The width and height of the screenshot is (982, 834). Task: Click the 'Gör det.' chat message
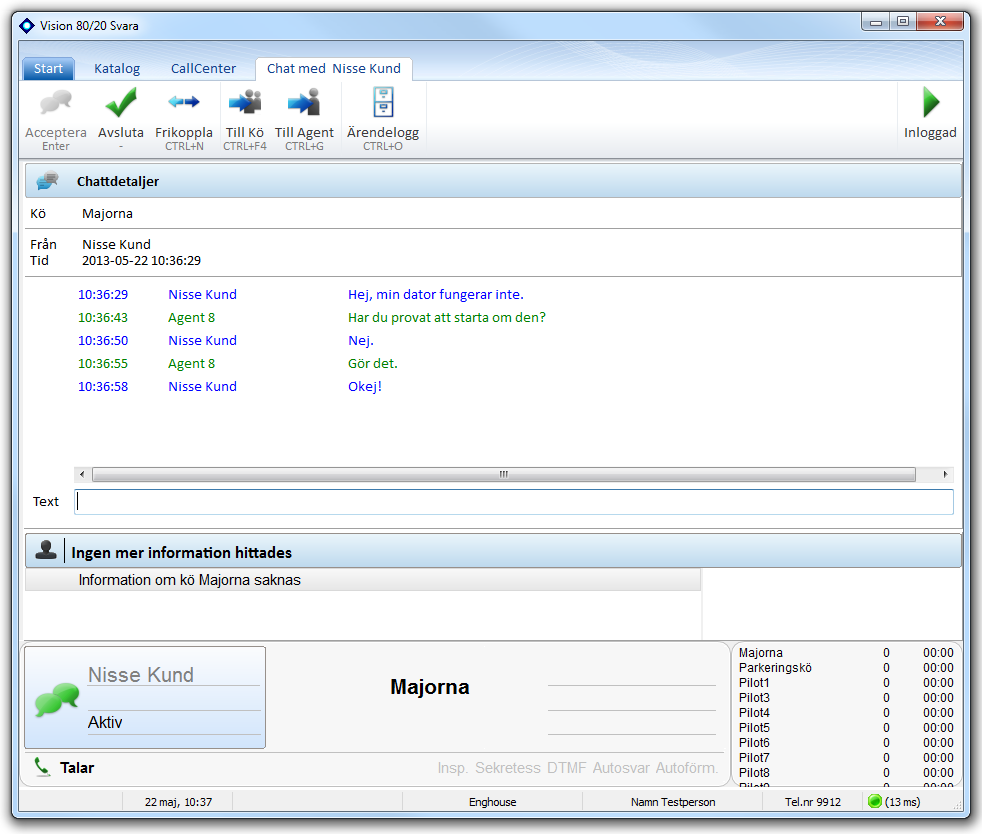click(373, 363)
